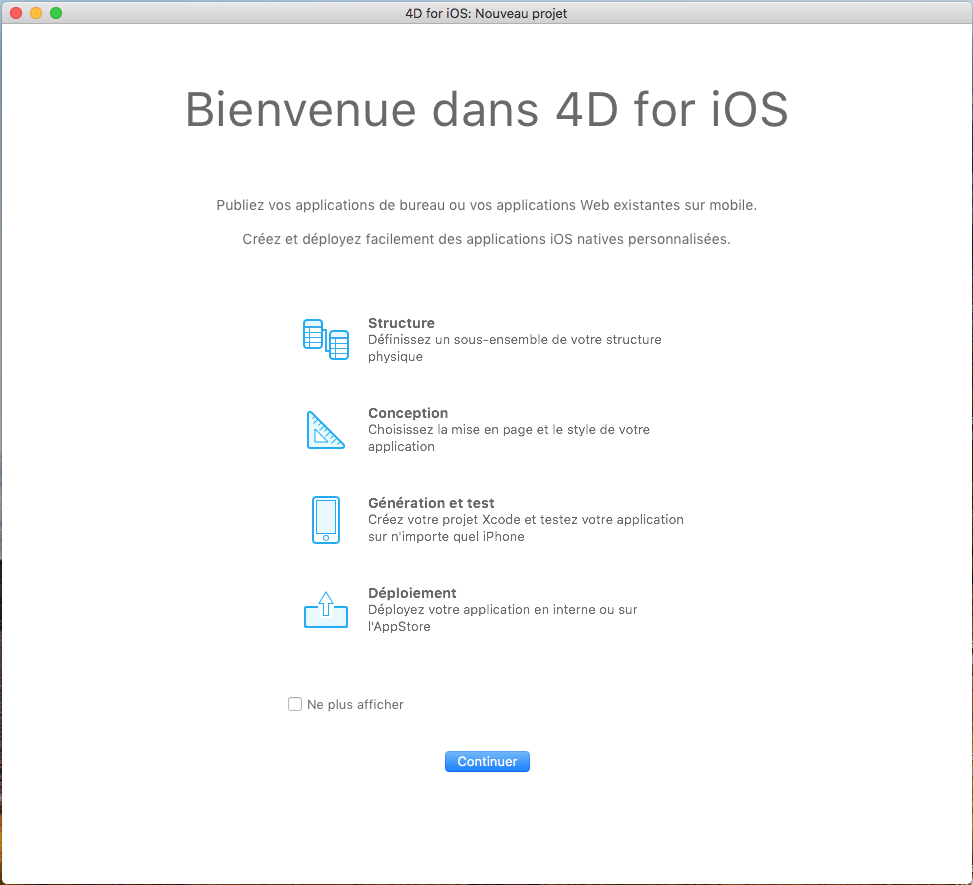
Task: Click the description mentioning 'projet Xcode'
Action: pos(525,528)
